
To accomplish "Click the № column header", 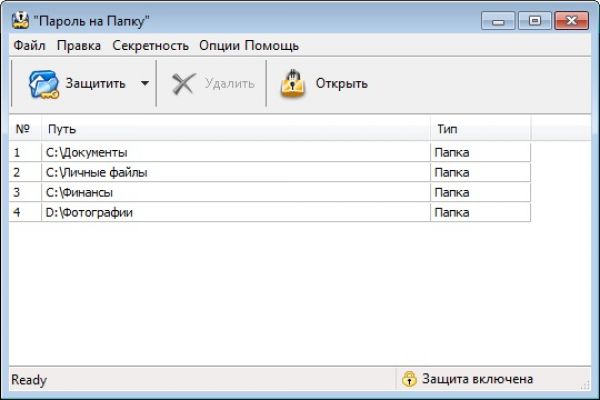I will 25,130.
